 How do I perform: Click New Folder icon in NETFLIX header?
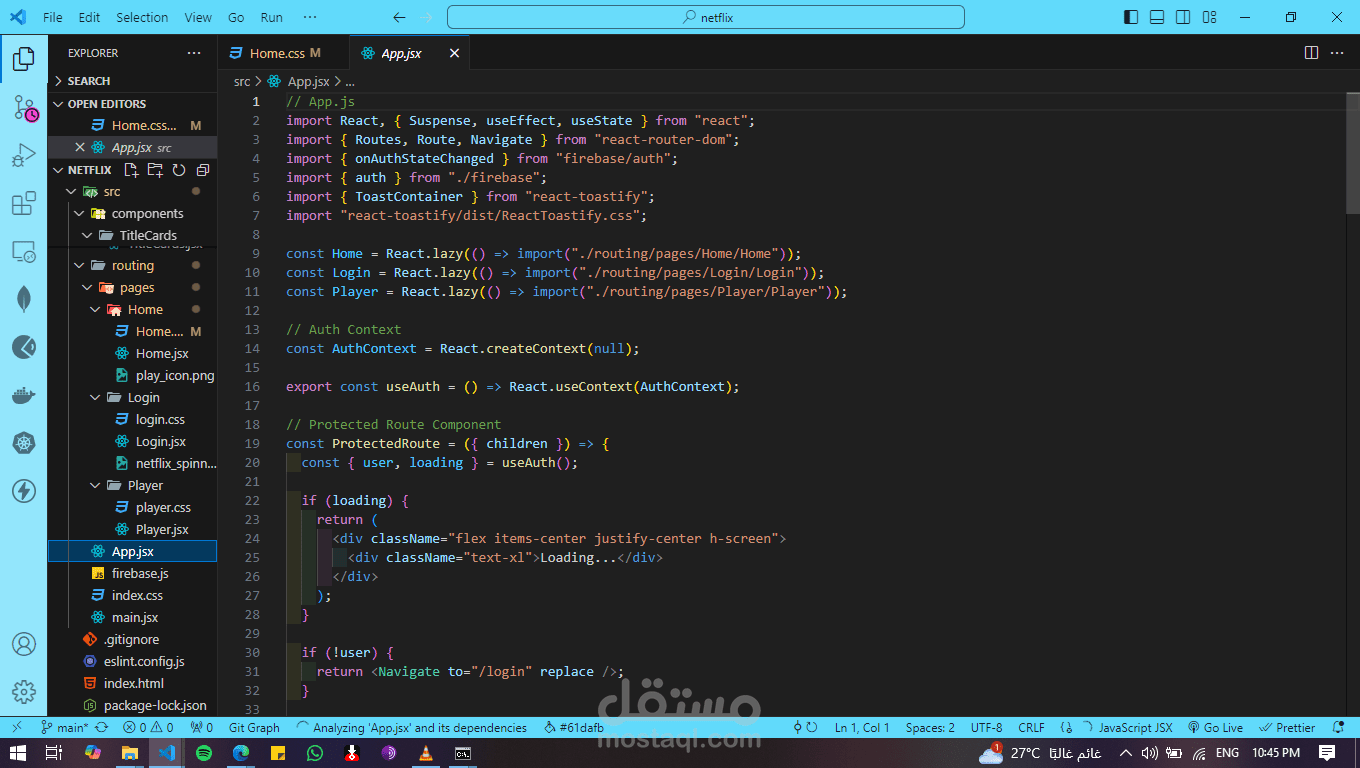click(x=155, y=170)
